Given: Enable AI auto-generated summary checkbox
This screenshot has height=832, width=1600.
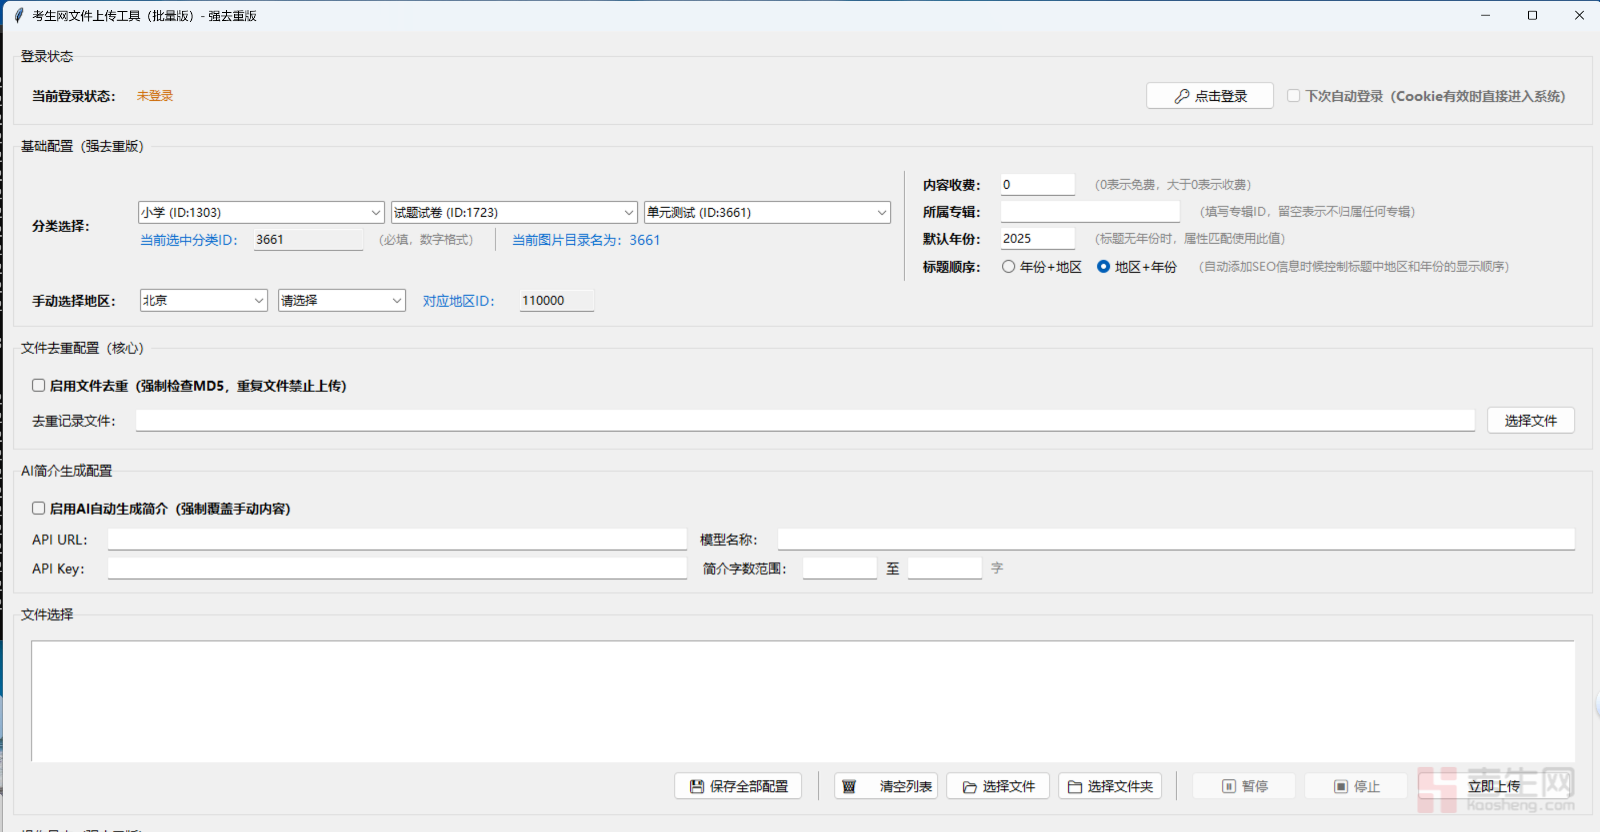Looking at the screenshot, I should pyautogui.click(x=38, y=508).
